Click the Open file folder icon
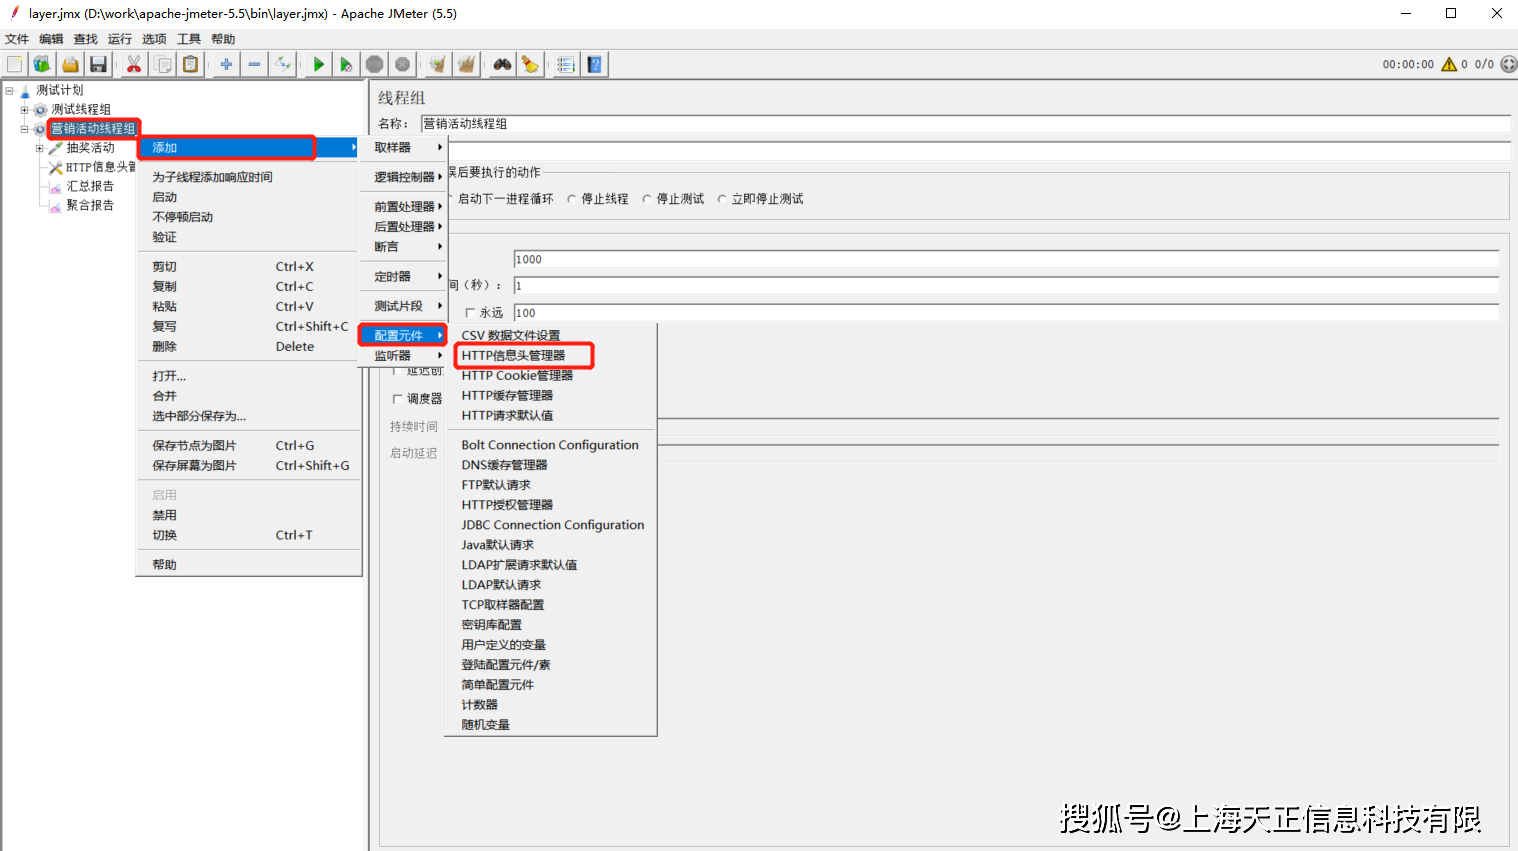The height and width of the screenshot is (851, 1518). click(x=70, y=64)
